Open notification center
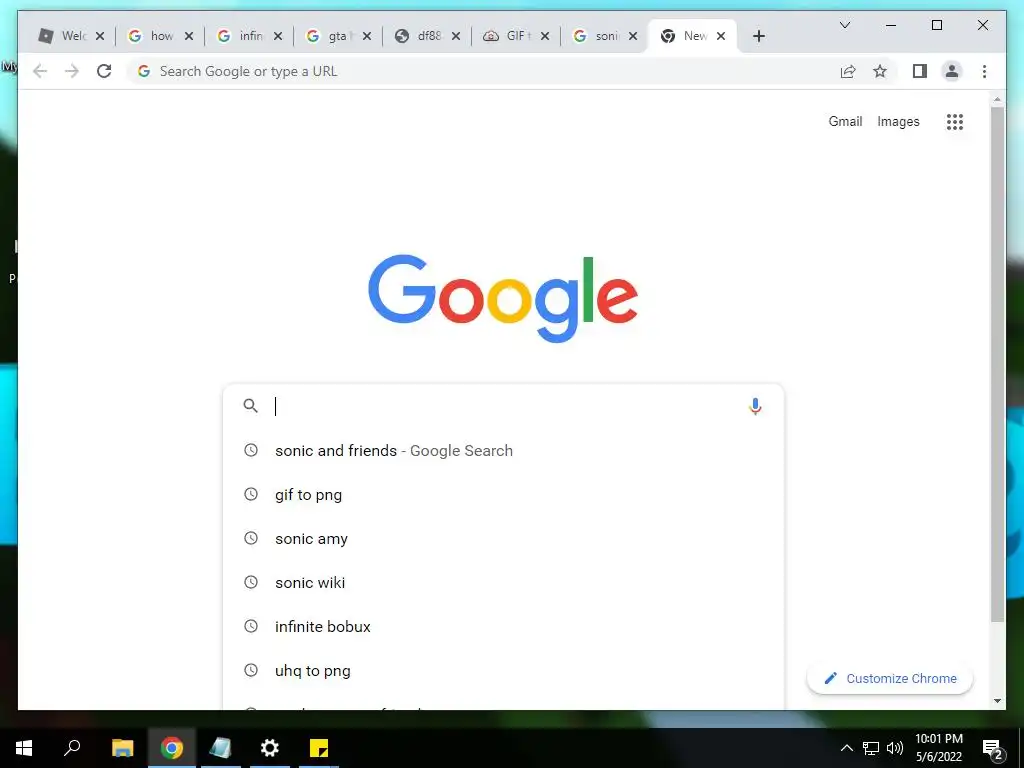This screenshot has height=768, width=1024. pyautogui.click(x=993, y=748)
